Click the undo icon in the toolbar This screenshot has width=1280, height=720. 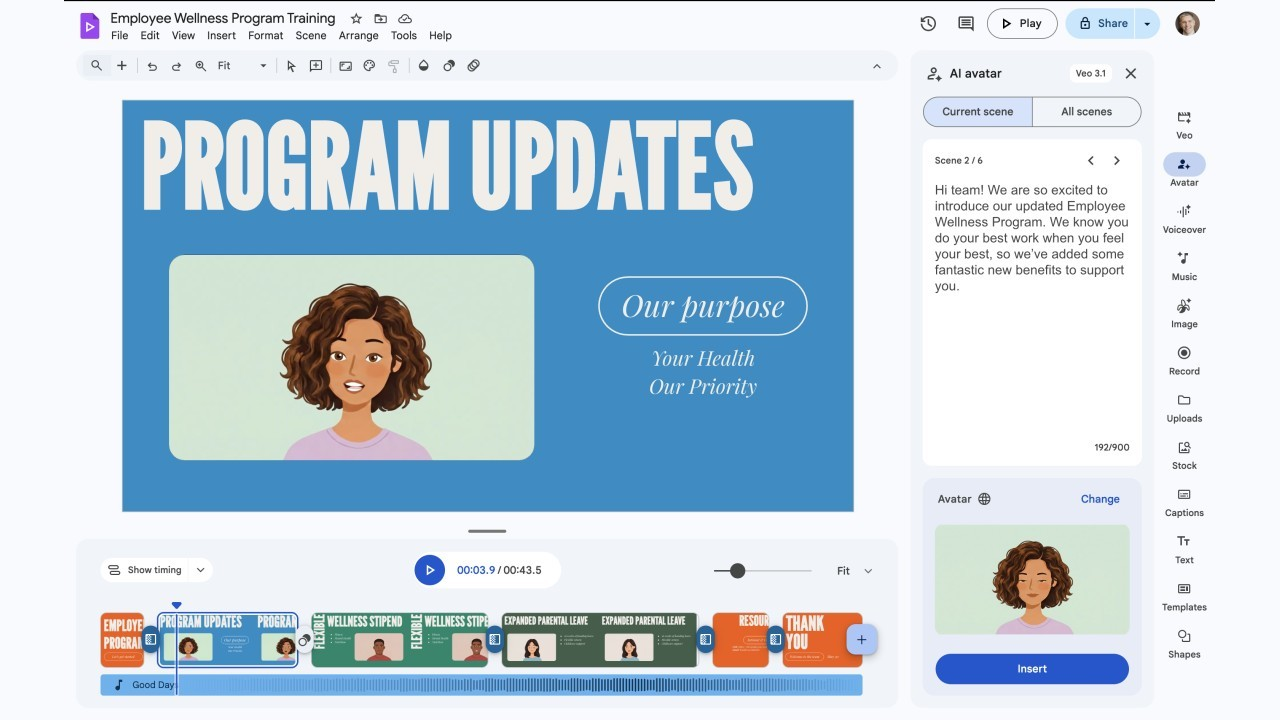click(151, 65)
